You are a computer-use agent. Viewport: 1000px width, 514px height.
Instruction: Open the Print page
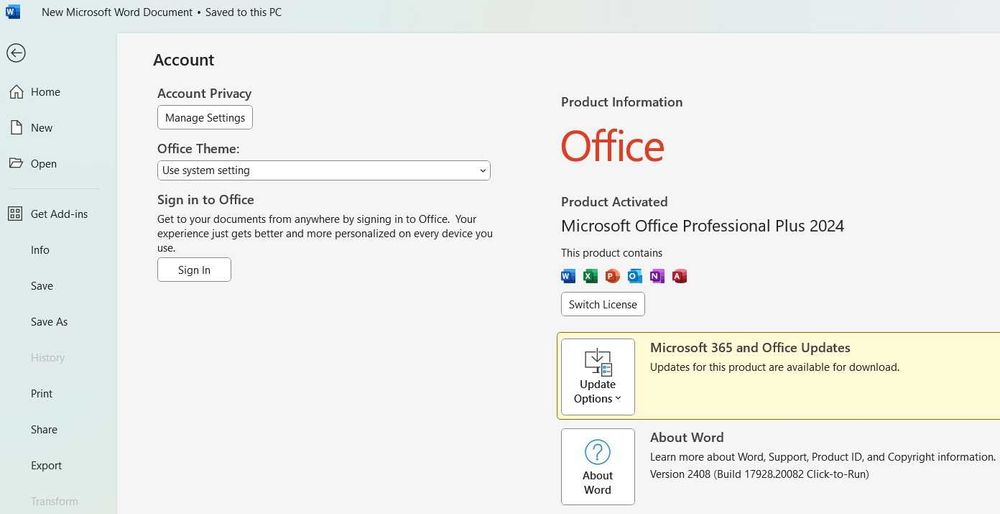[41, 393]
